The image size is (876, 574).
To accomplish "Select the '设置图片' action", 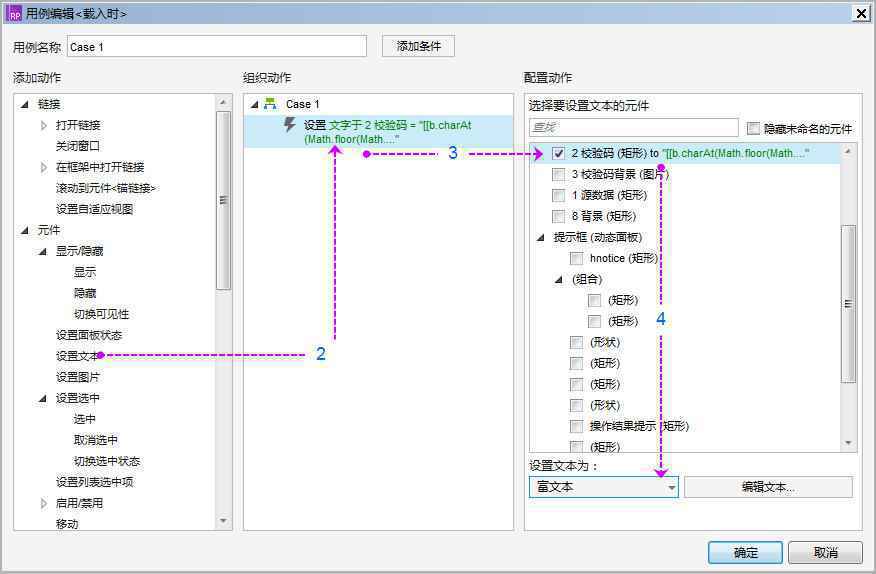I will point(78,377).
